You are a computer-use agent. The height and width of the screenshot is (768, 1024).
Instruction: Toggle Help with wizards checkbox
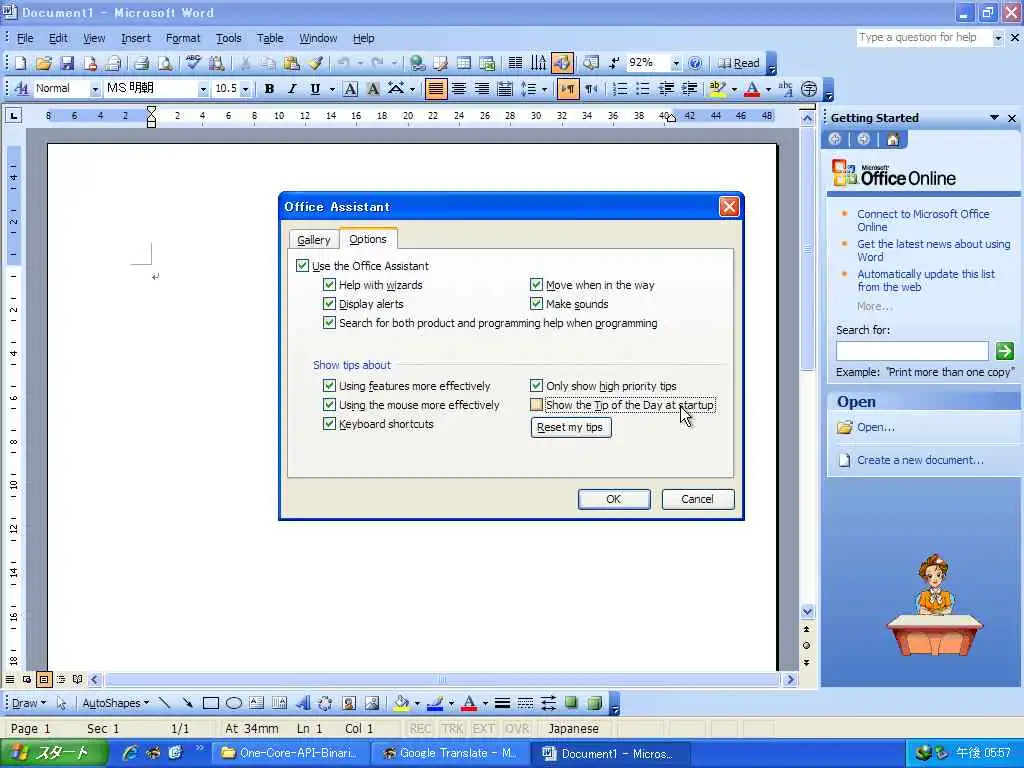(329, 285)
